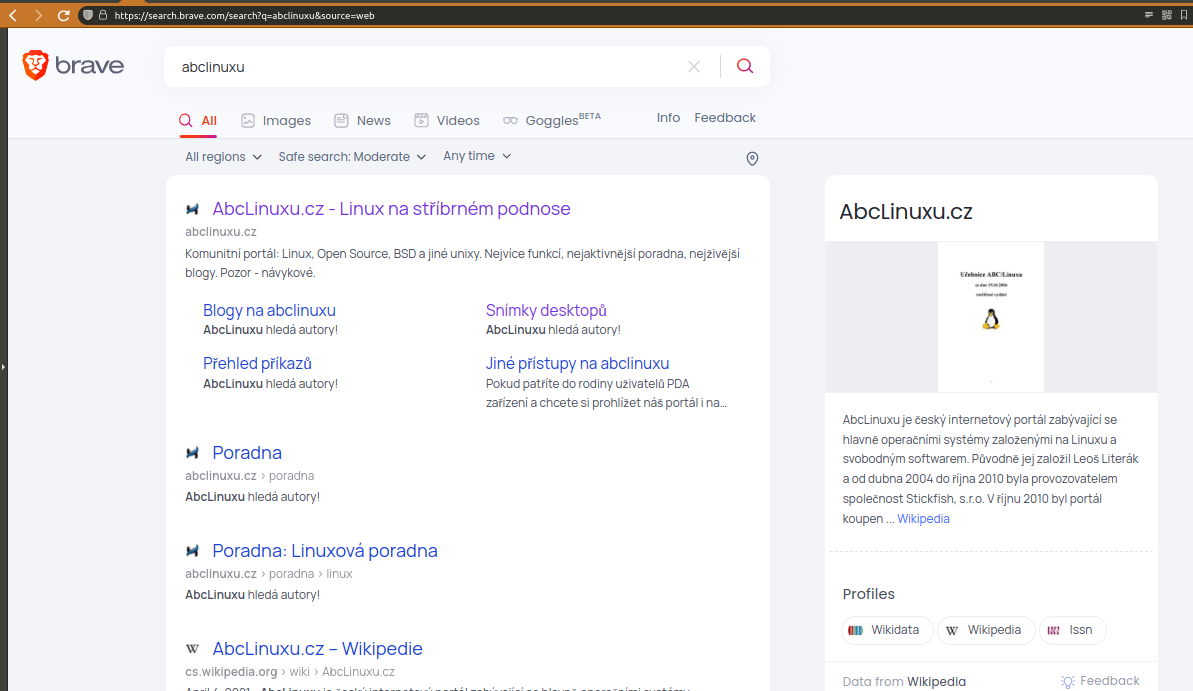Click Wikipedia W favicon beside Wikipedie result
Screen dimensions: 1193x691
(192, 649)
